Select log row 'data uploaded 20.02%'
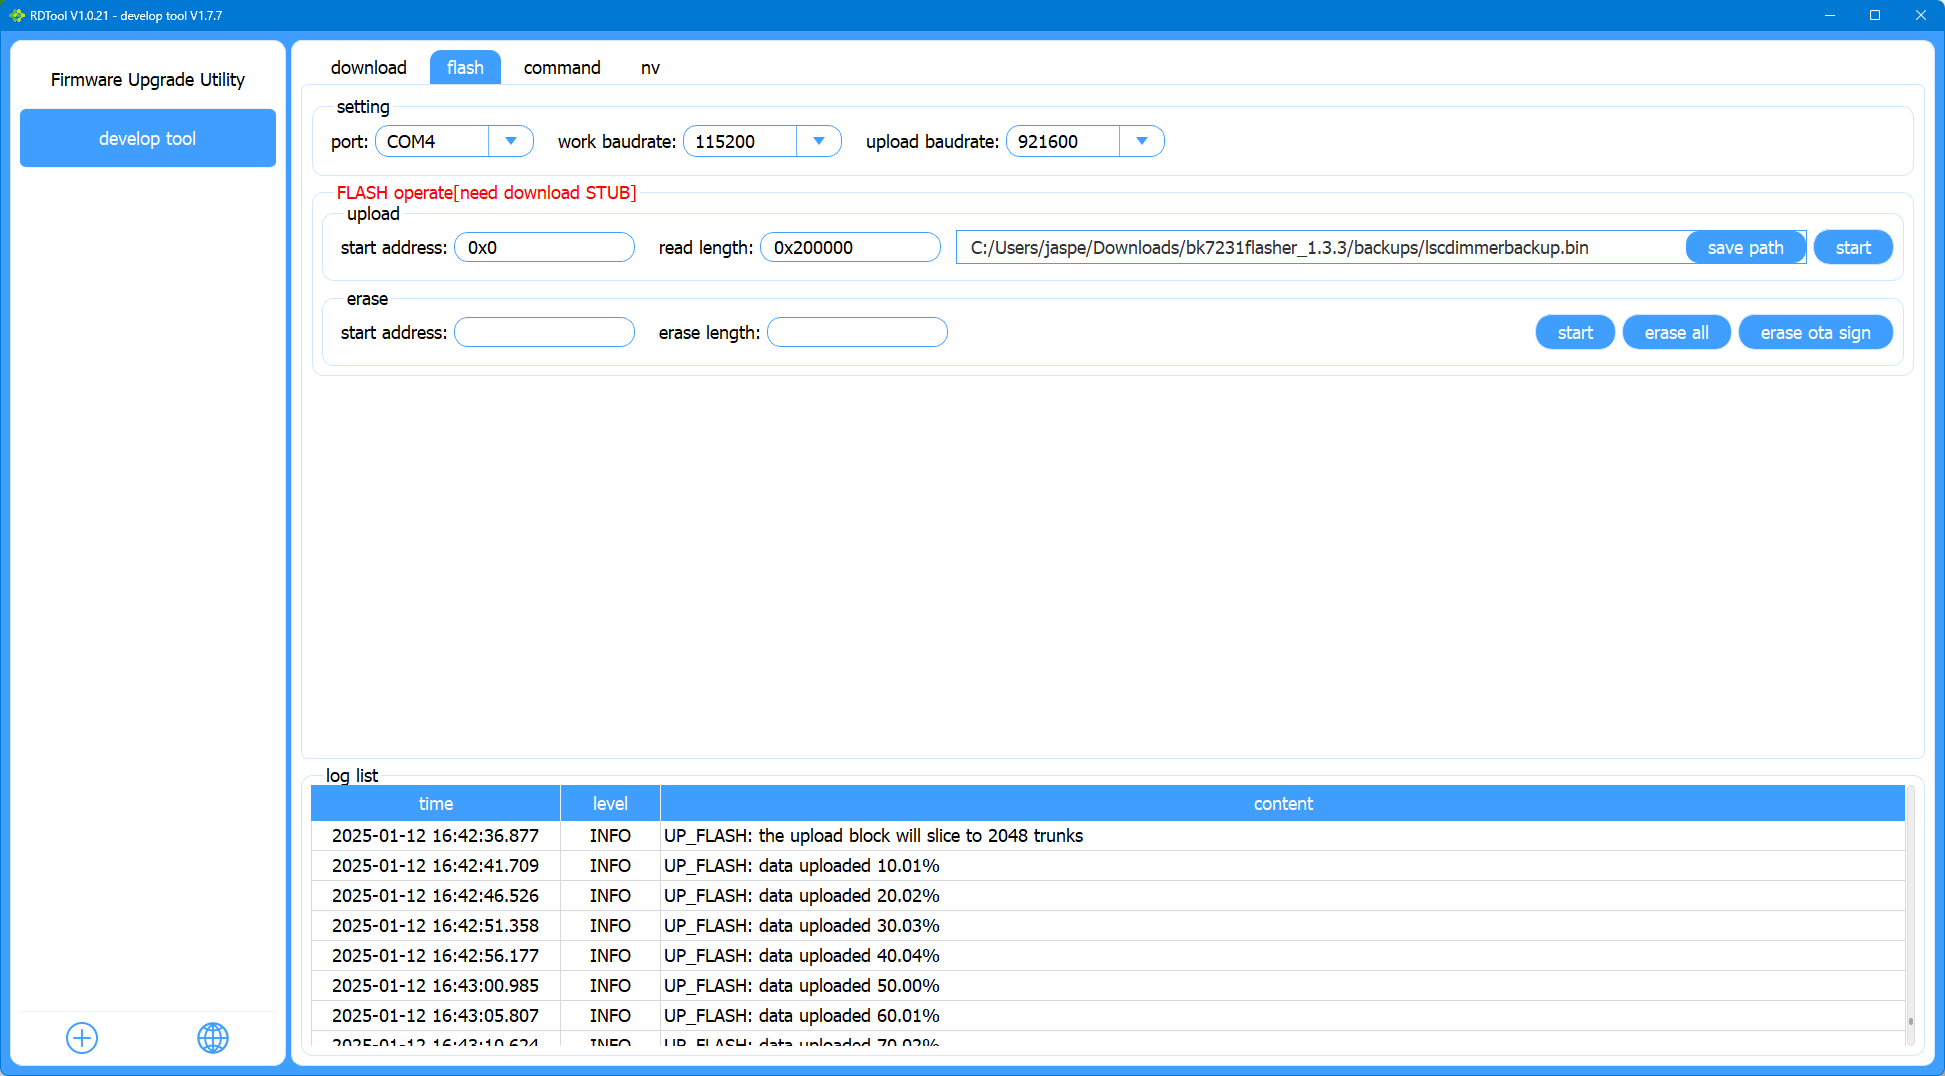 pyautogui.click(x=1108, y=895)
